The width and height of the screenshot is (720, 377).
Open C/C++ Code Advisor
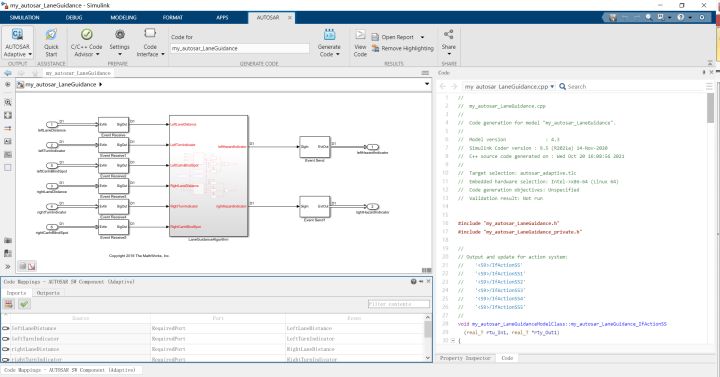click(86, 43)
